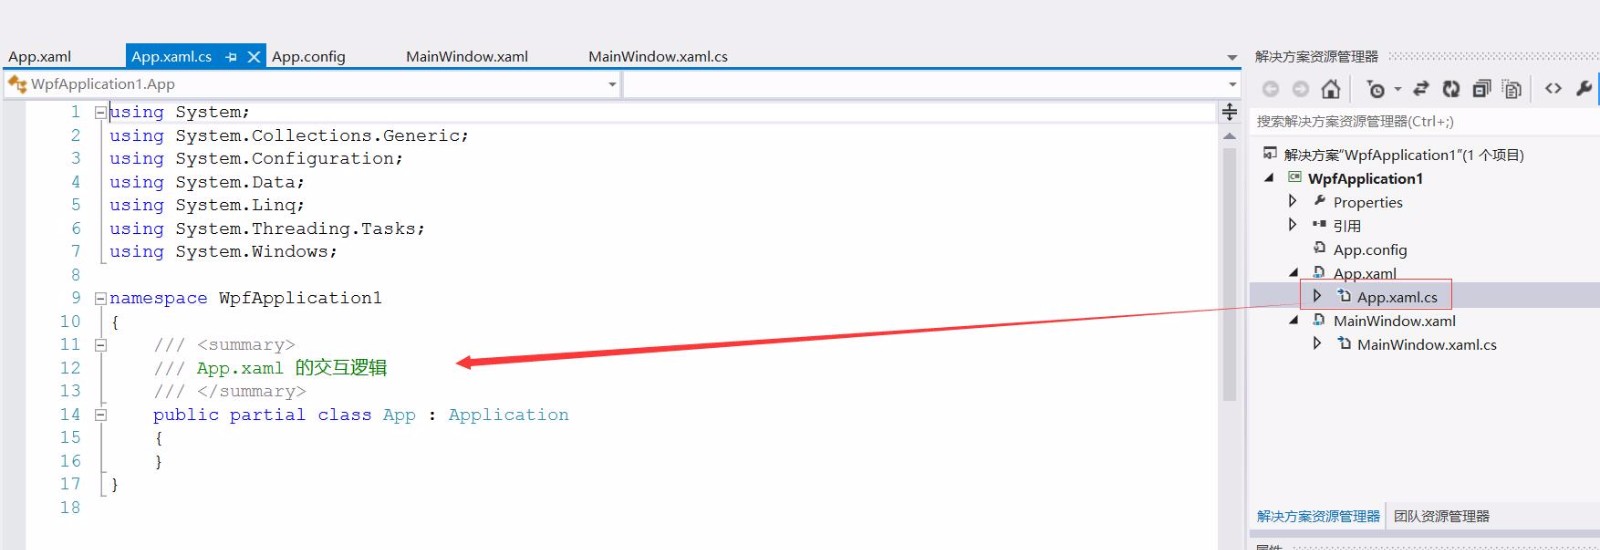Open the member navigation dropdown arrow

[x=1233, y=85]
